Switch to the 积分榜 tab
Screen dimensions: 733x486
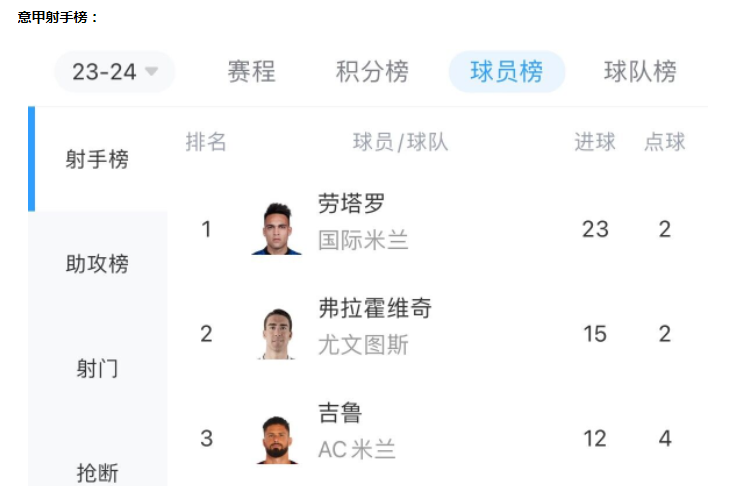pyautogui.click(x=372, y=71)
